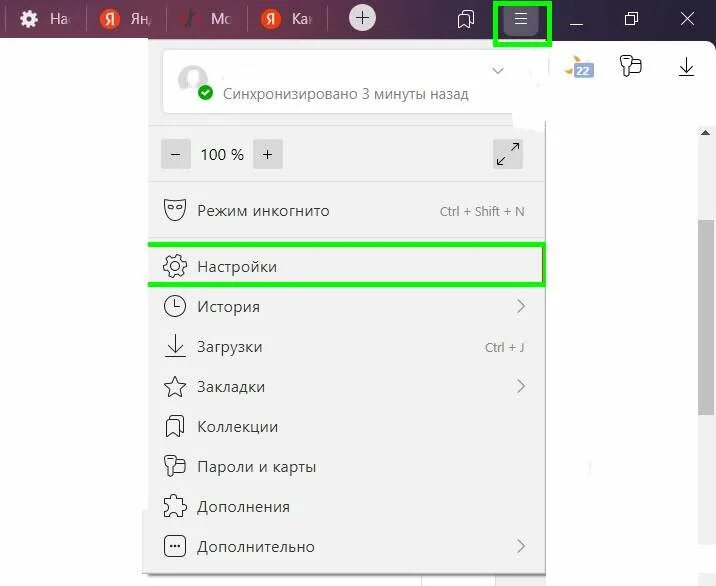Open the collections bookmark icon in title bar
The image size is (716, 586).
(x=465, y=19)
